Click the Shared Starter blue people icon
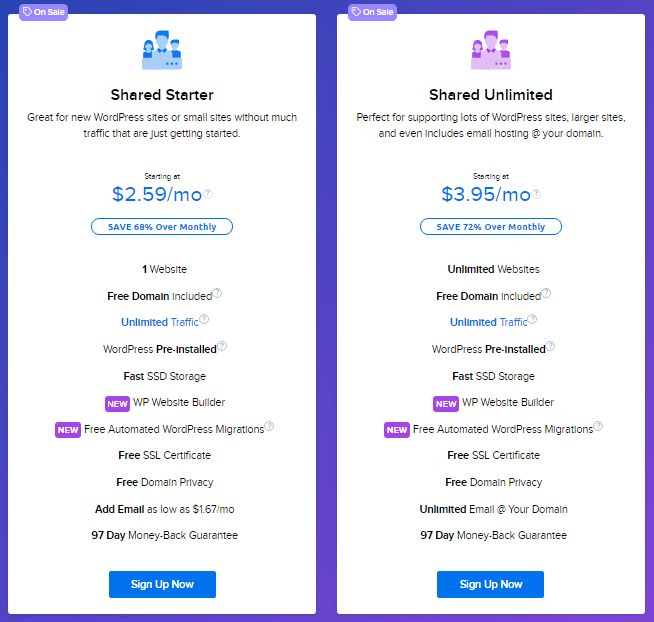The image size is (654, 622). [x=162, y=50]
